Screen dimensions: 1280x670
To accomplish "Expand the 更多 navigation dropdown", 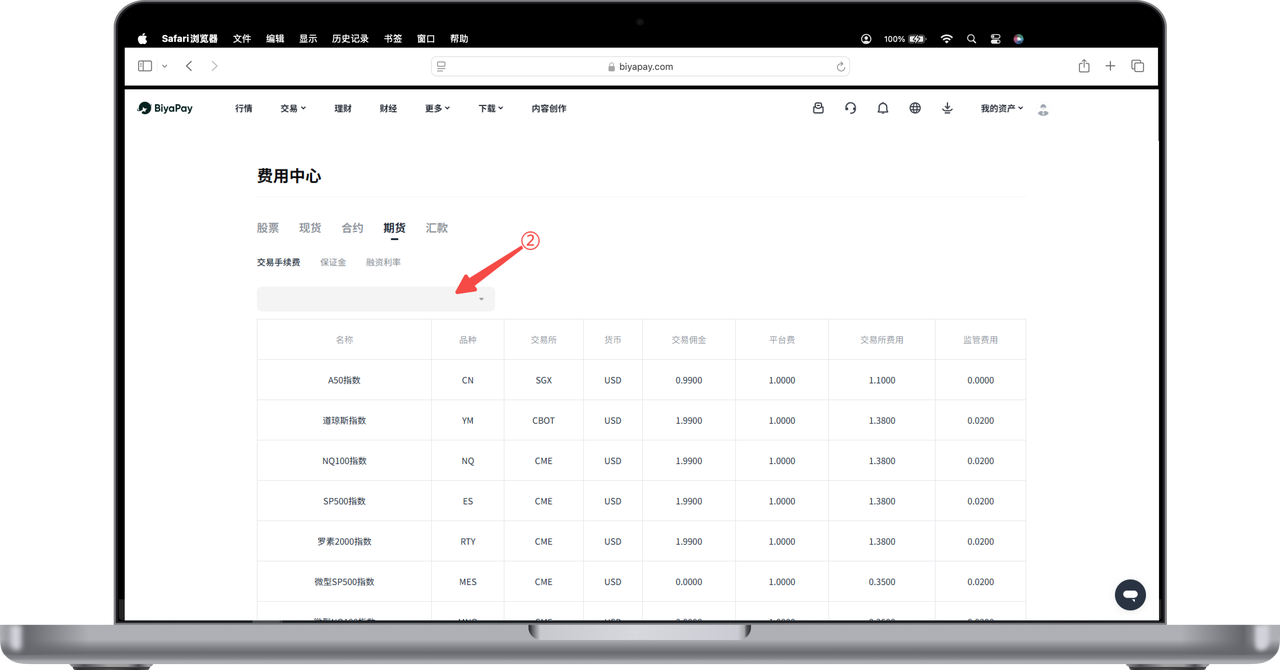I will tap(437, 108).
